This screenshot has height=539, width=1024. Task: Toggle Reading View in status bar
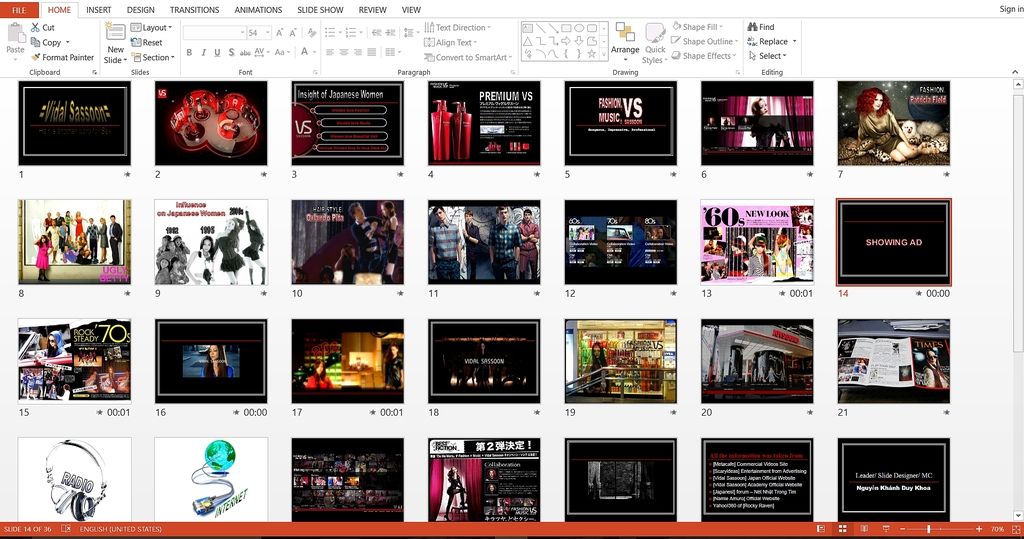862,528
